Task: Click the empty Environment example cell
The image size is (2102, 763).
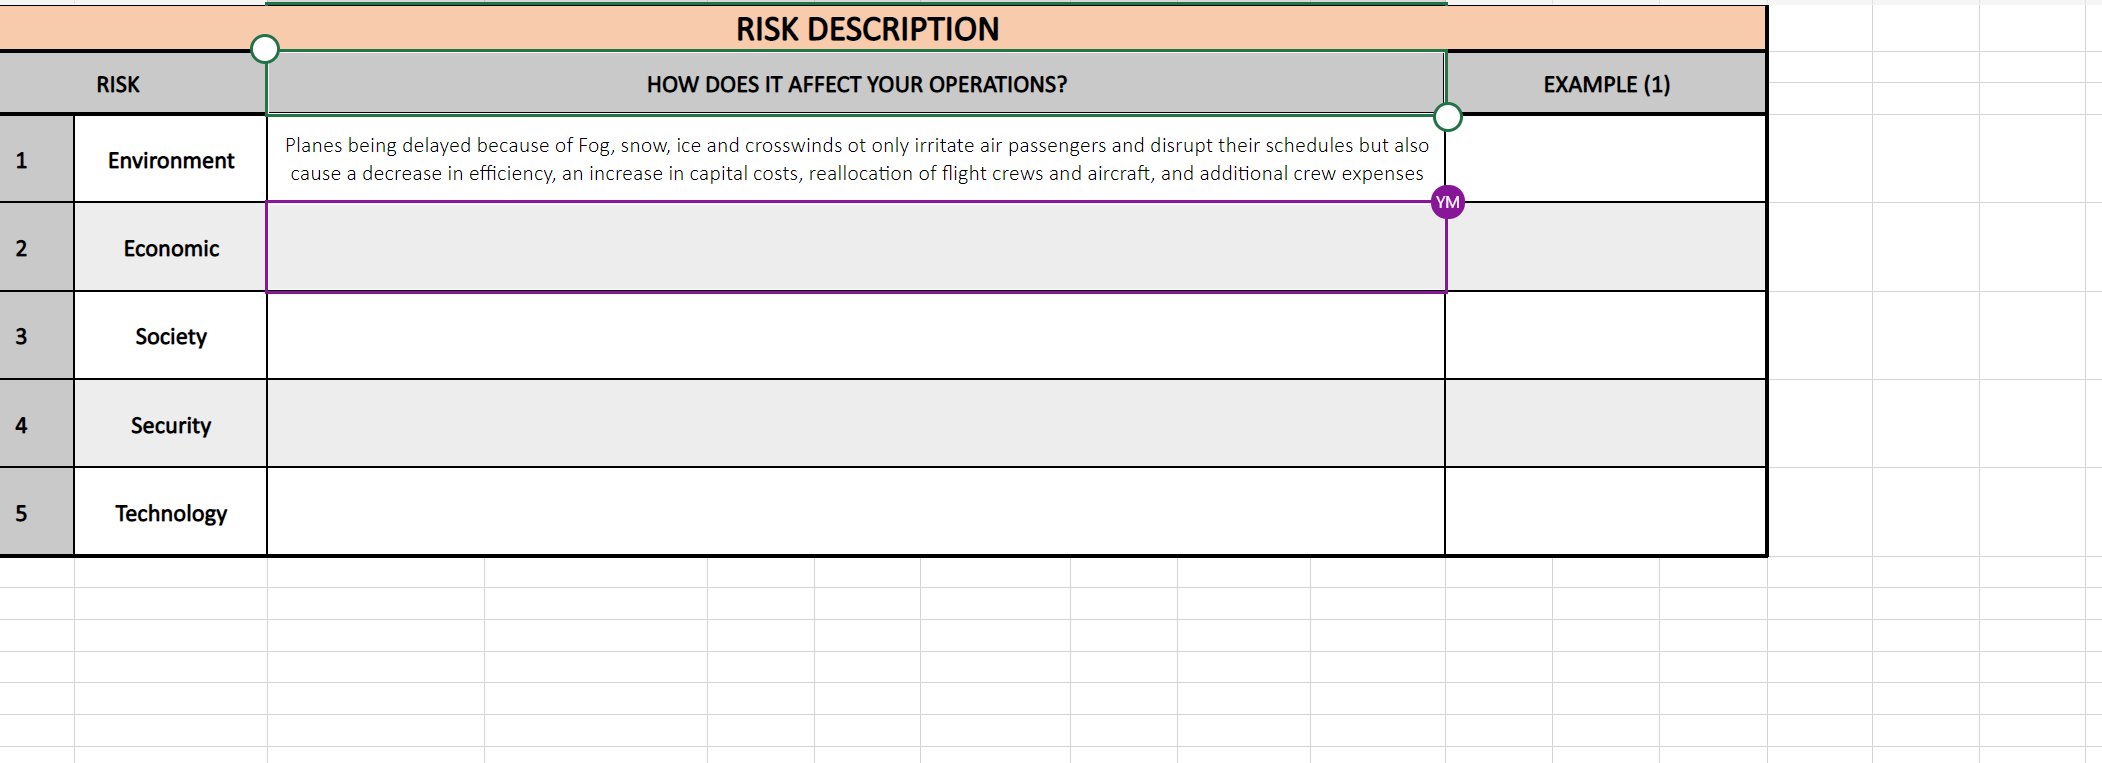Action: (x=1605, y=158)
